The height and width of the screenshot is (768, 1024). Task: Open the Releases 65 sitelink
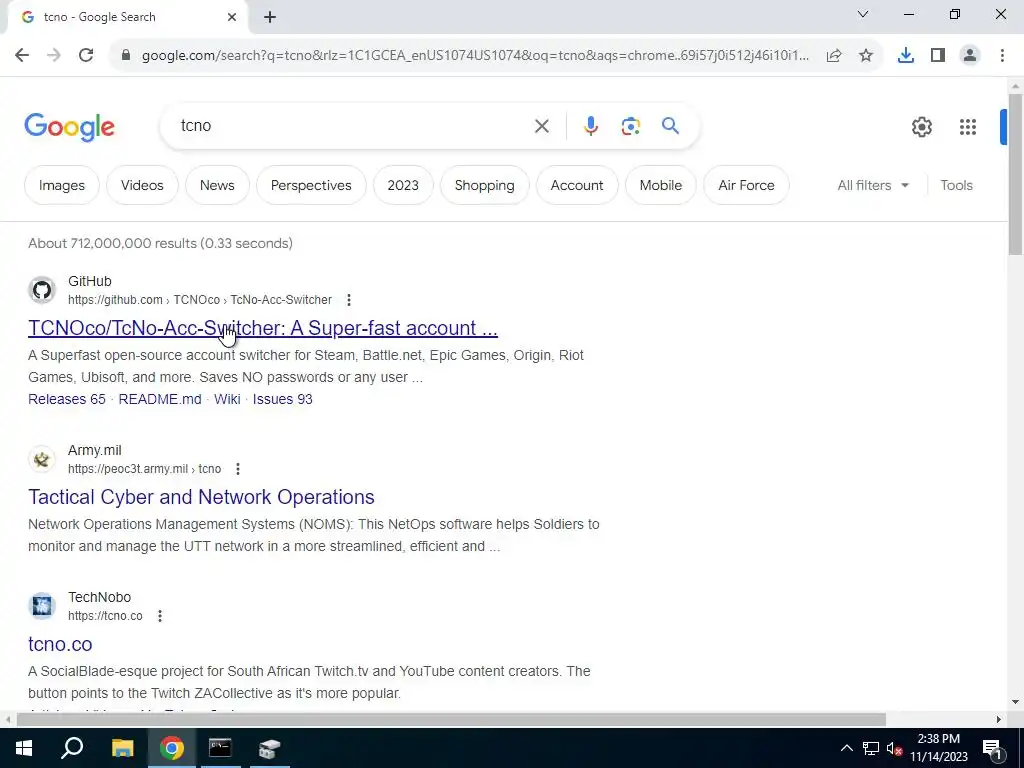pos(67,399)
